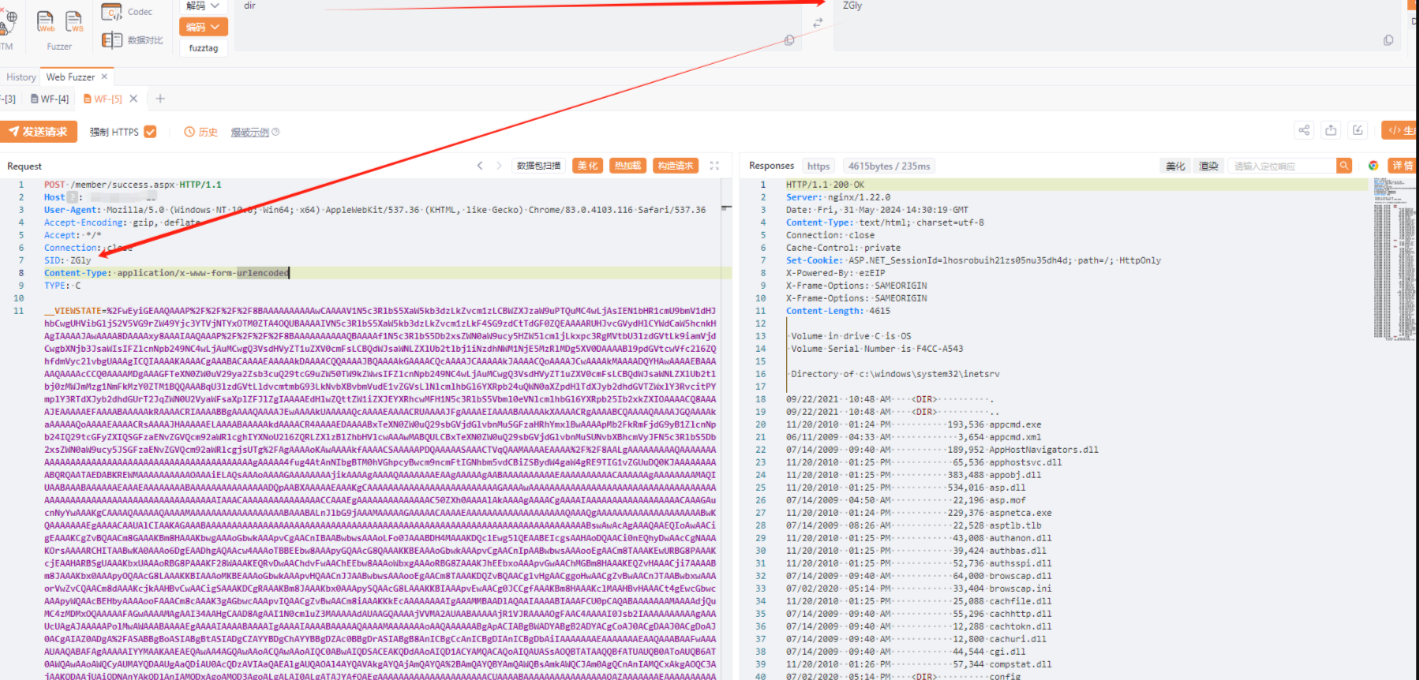Screen dimensions: 1419x680
Task: Focus the response locate search field
Action: (1283, 166)
